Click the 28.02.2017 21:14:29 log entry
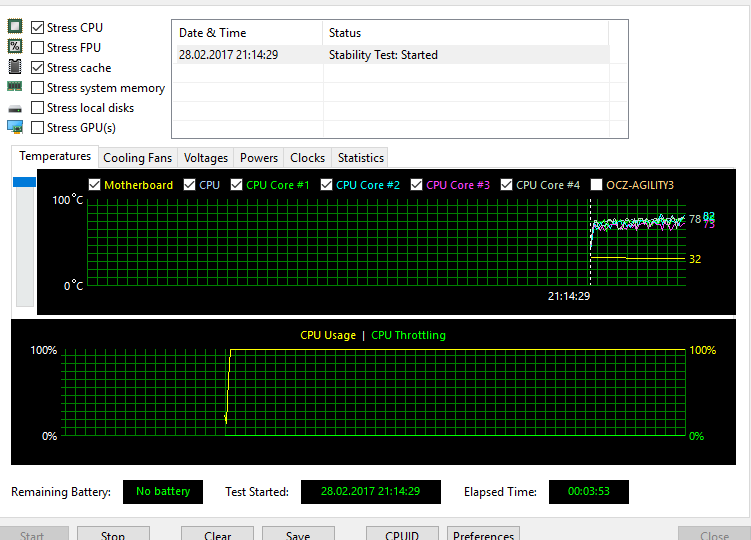The width and height of the screenshot is (751, 540). [228, 55]
